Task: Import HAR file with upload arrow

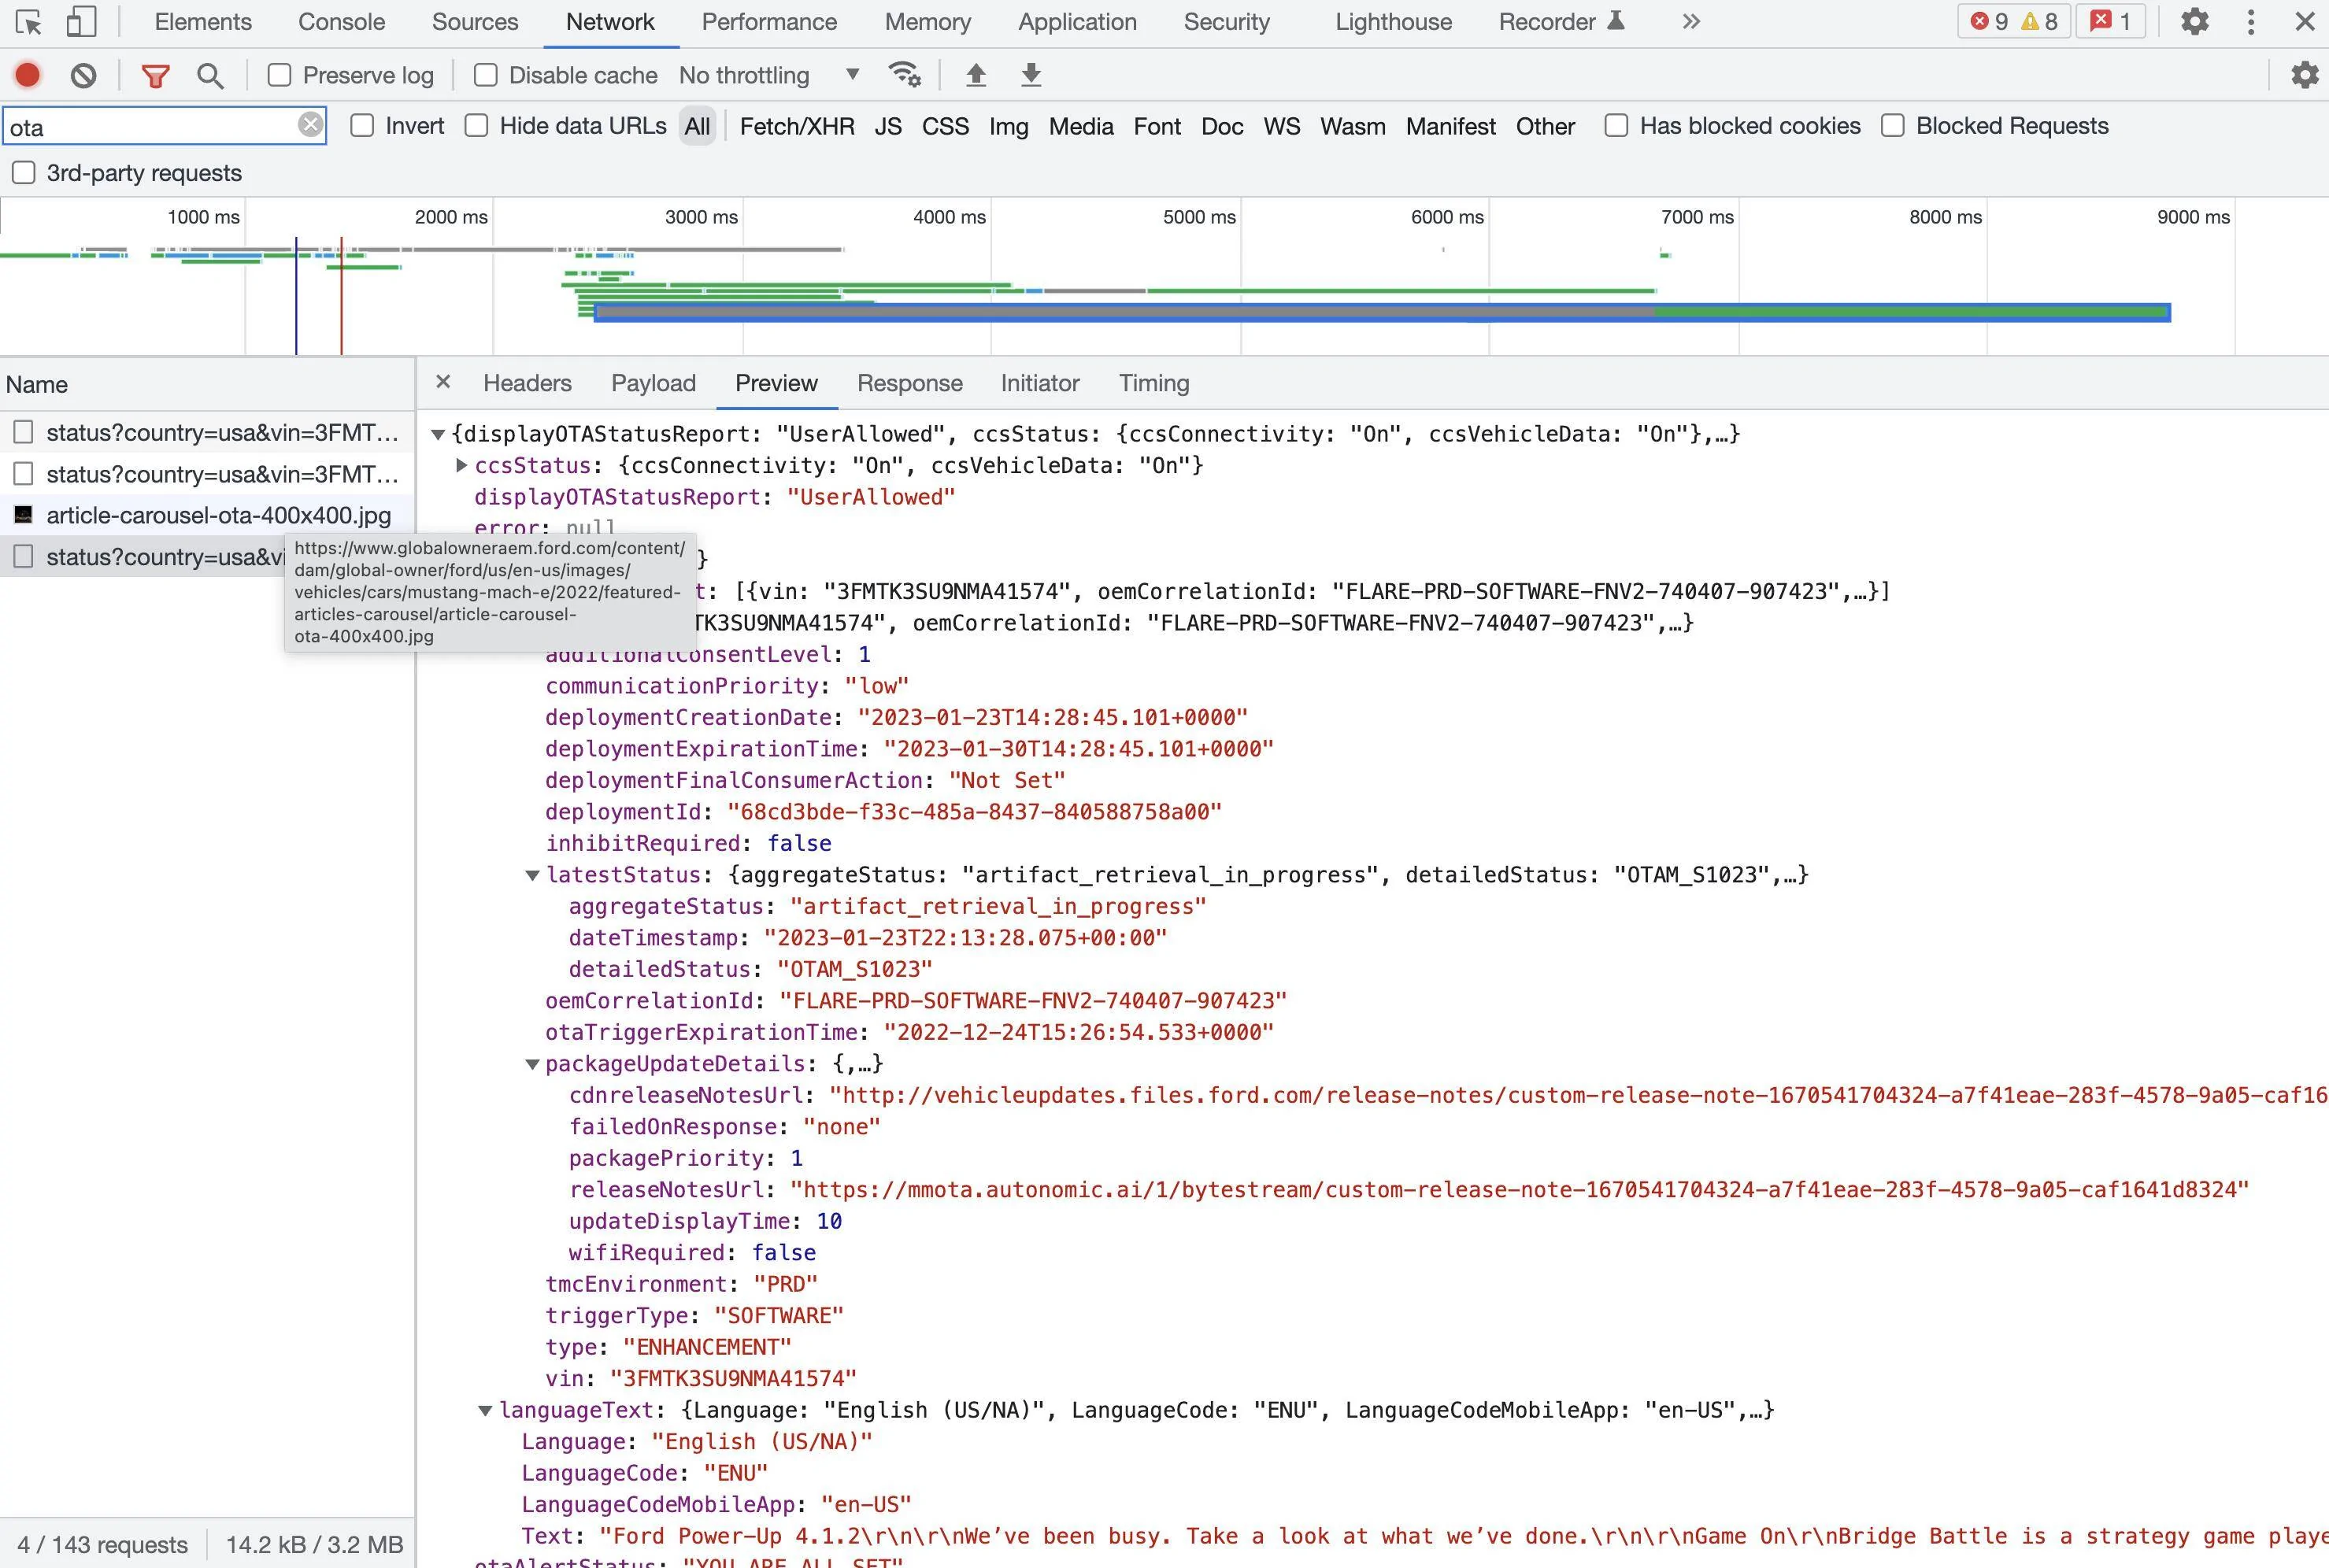Action: click(x=976, y=75)
